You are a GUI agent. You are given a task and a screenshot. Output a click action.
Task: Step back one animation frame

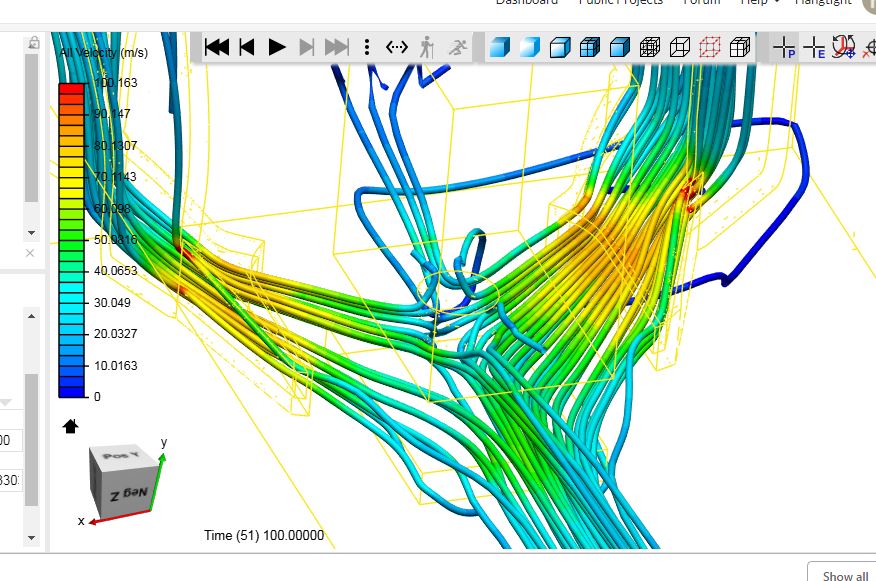247,47
